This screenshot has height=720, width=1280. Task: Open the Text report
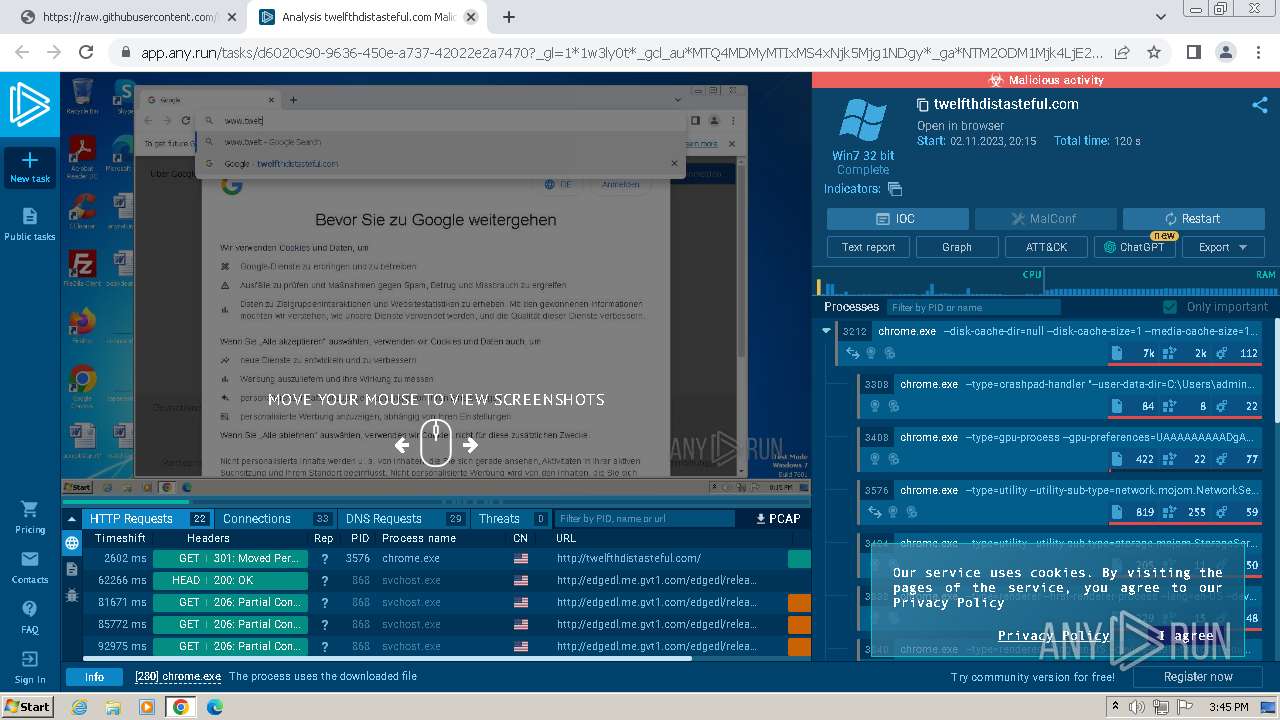click(x=868, y=247)
